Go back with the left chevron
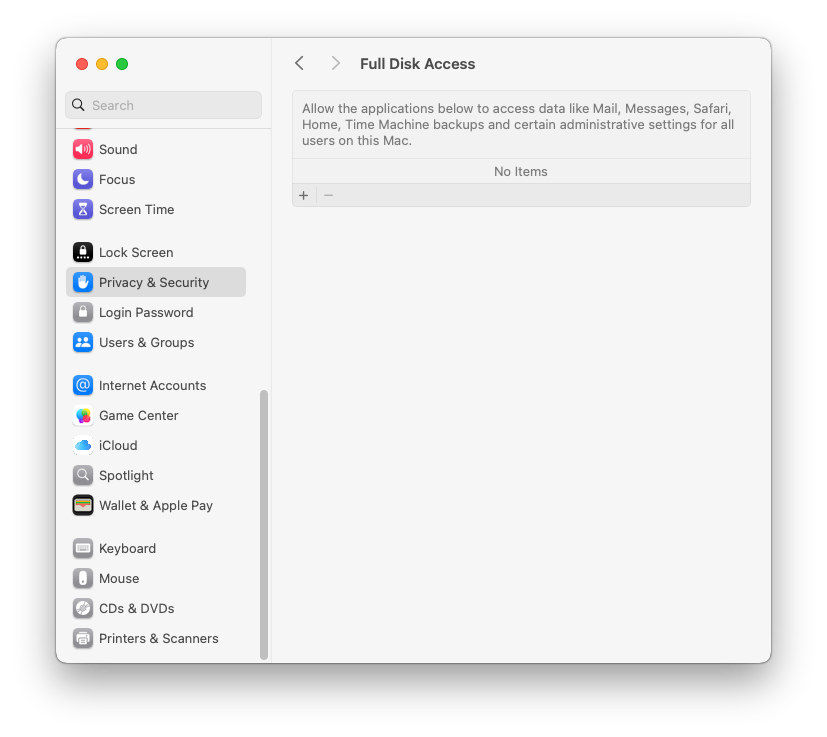This screenshot has height=737, width=827. [x=300, y=64]
